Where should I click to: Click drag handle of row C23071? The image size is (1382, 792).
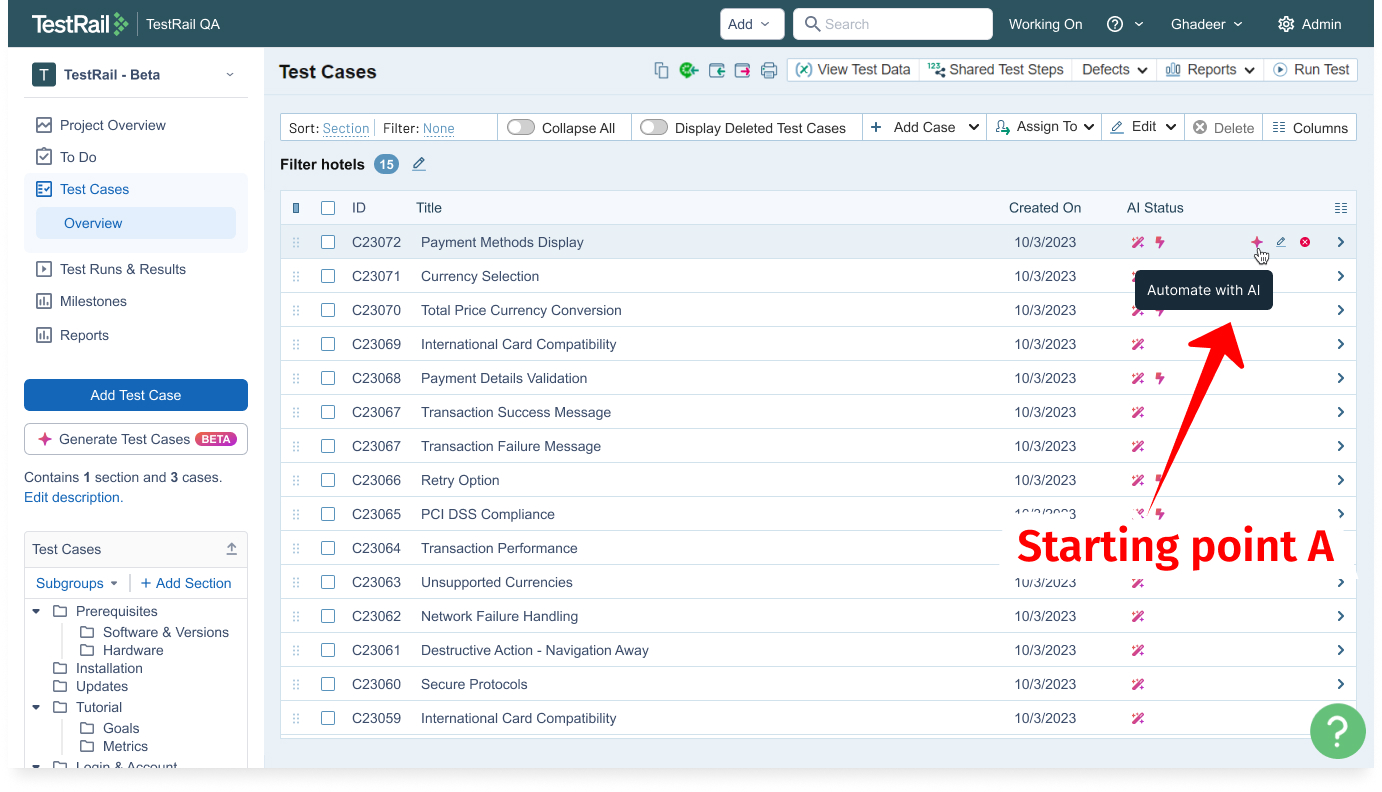[x=296, y=276]
